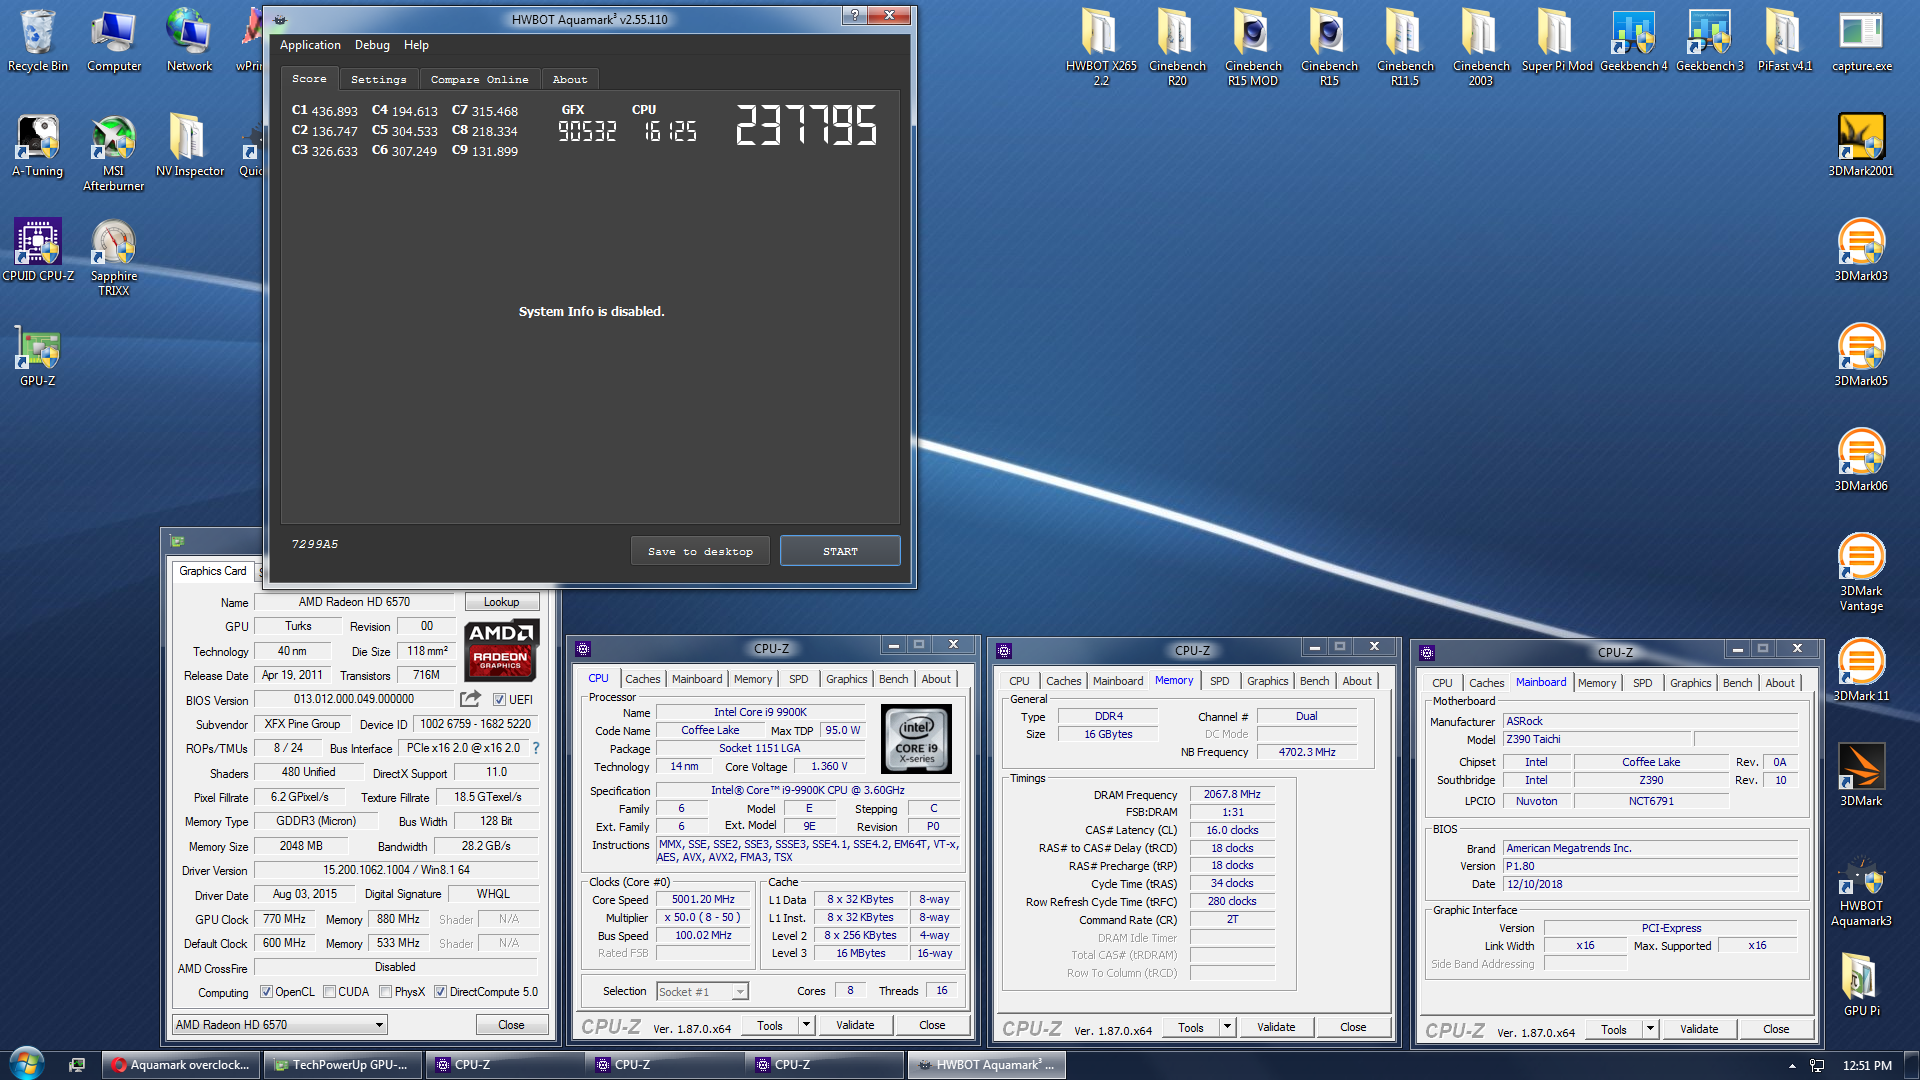Open the Debug menu in Aquamark
Screen dimensions: 1920x1080
pos(372,45)
